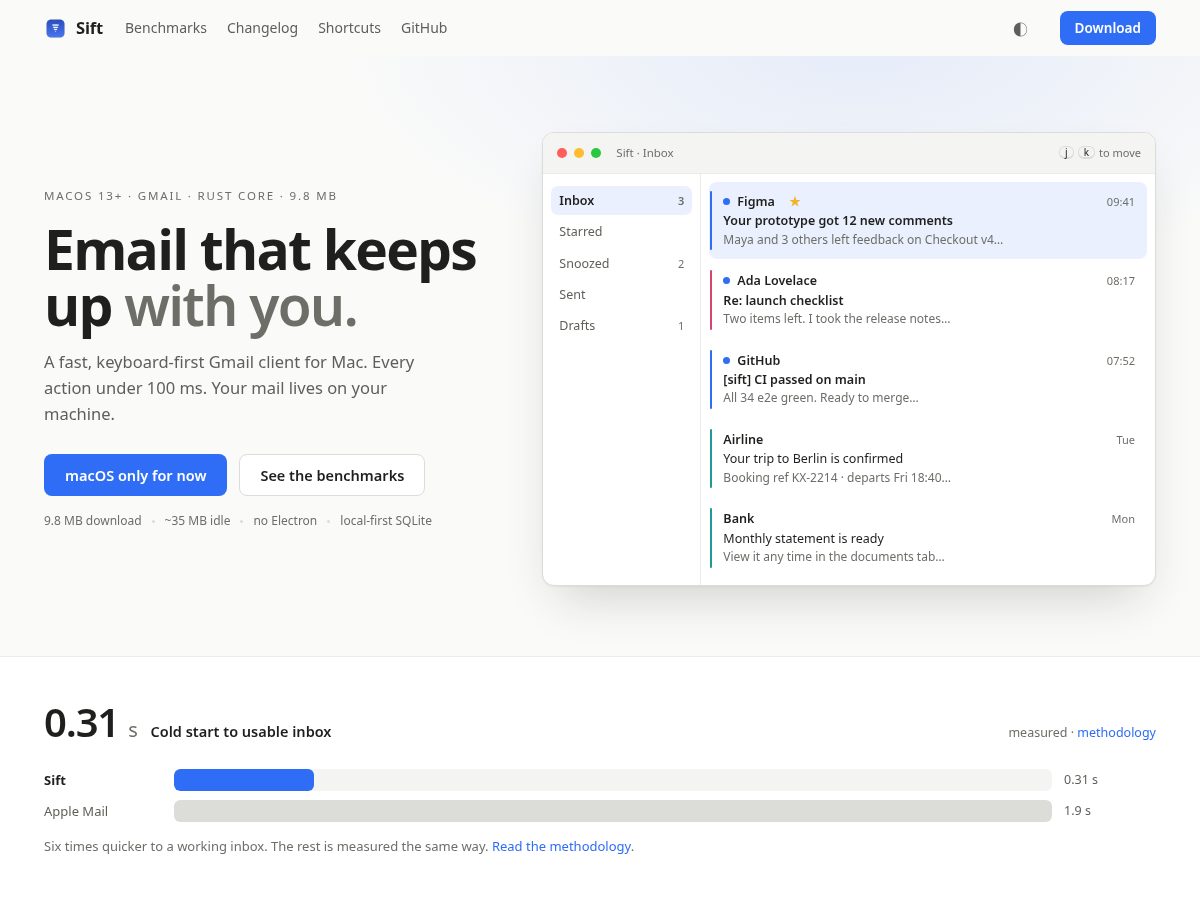Click the blue Download button
Screen dimensions: 1200x900
[1108, 28]
